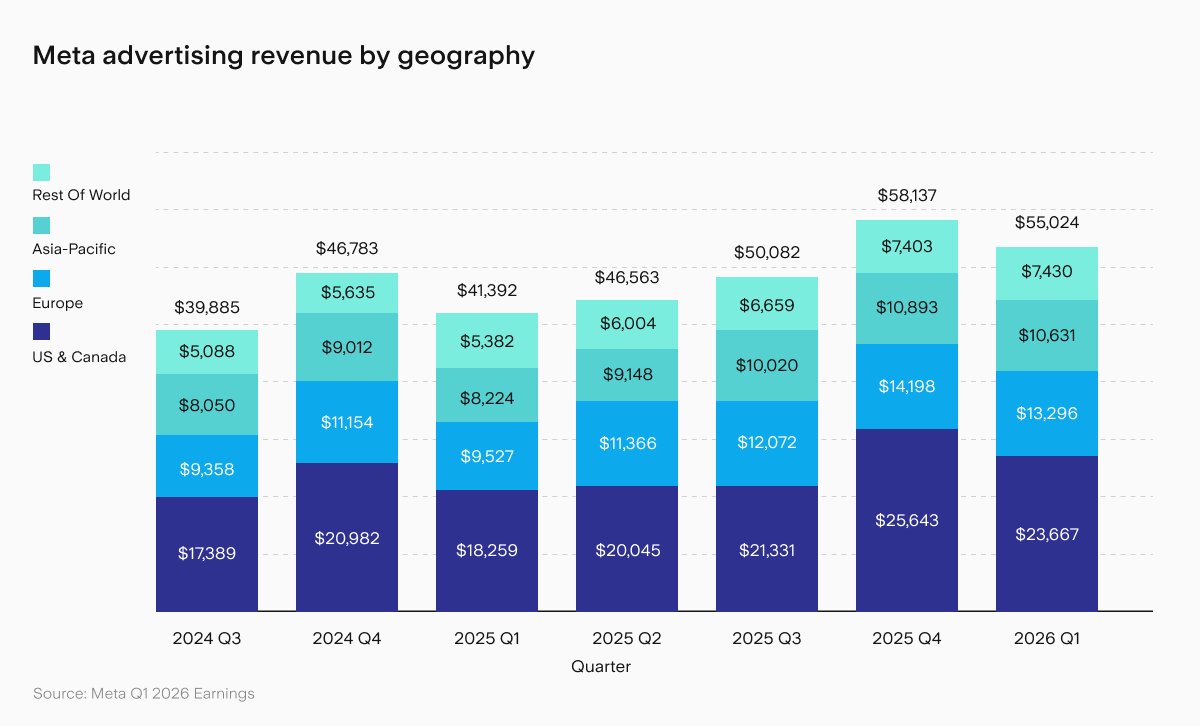Screen dimensions: 1200x726
Task: Select the $8,224 Asia-Pacific bar segment
Action: pyautogui.click(x=487, y=395)
